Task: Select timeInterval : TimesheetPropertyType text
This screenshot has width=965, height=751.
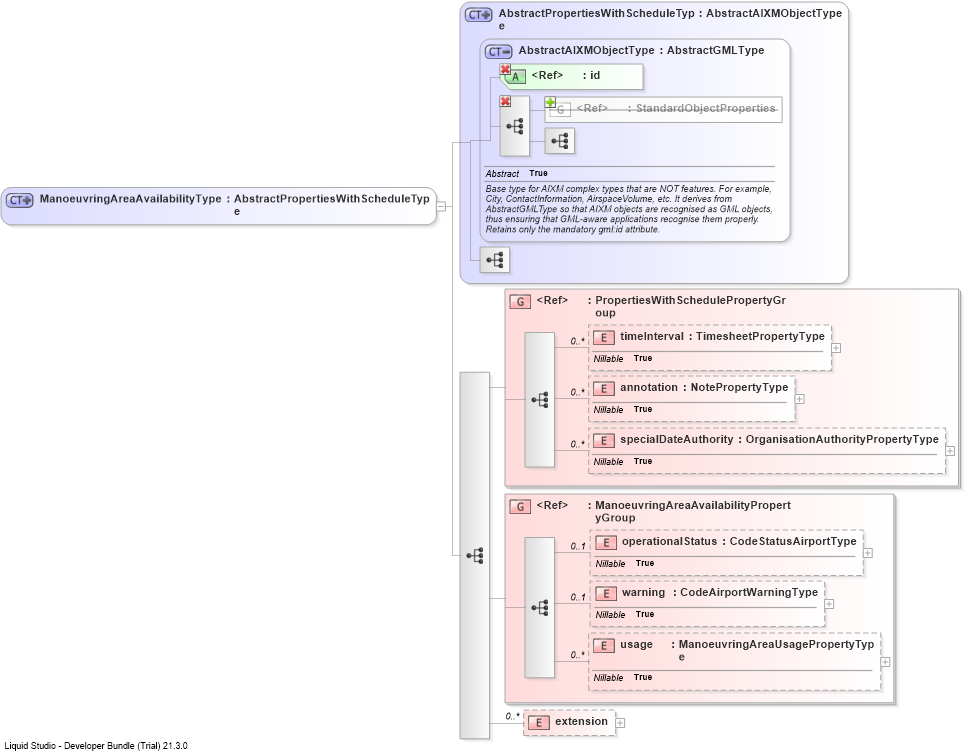Action: click(x=722, y=337)
